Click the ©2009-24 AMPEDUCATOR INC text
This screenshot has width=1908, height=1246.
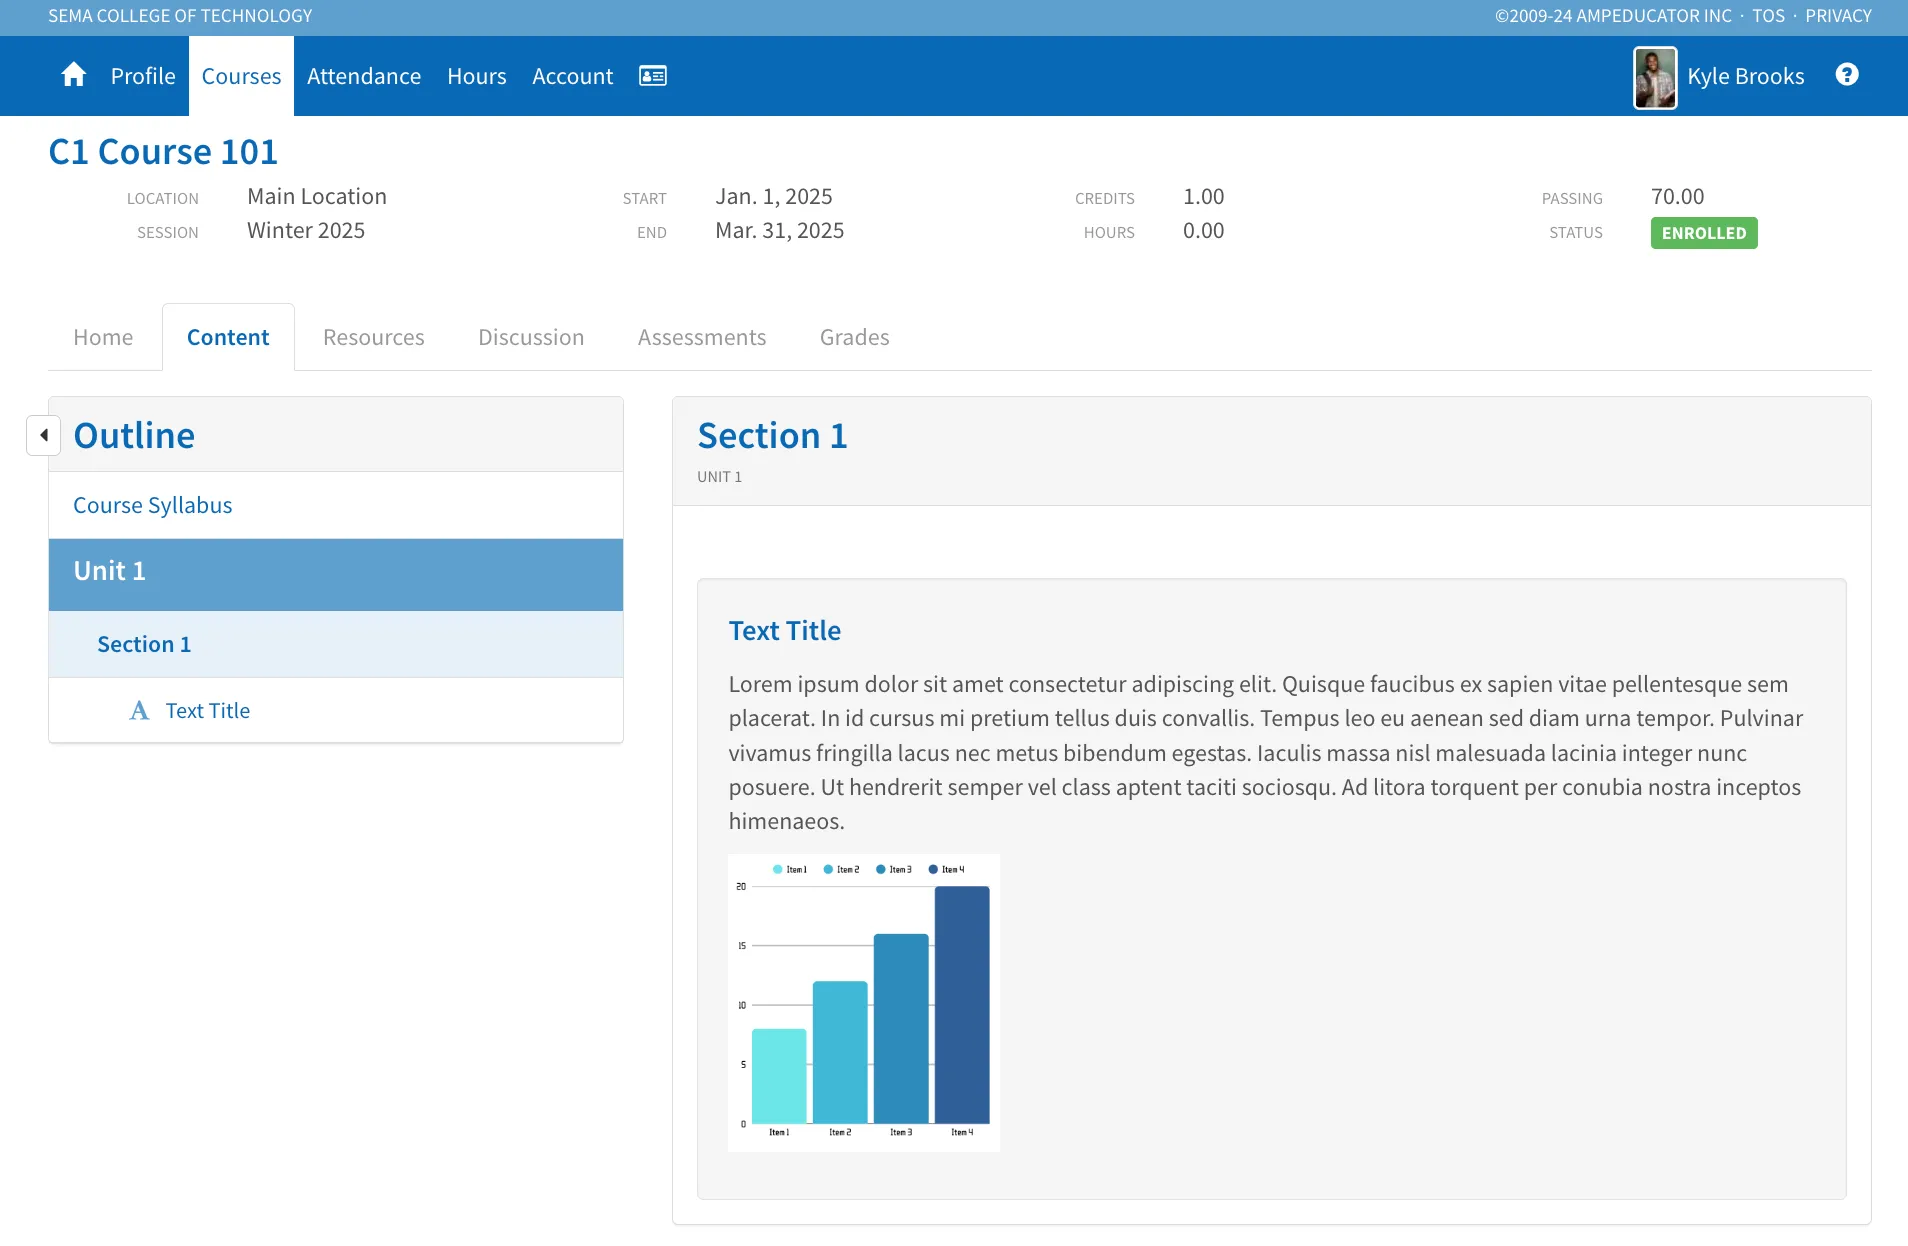pyautogui.click(x=1613, y=16)
